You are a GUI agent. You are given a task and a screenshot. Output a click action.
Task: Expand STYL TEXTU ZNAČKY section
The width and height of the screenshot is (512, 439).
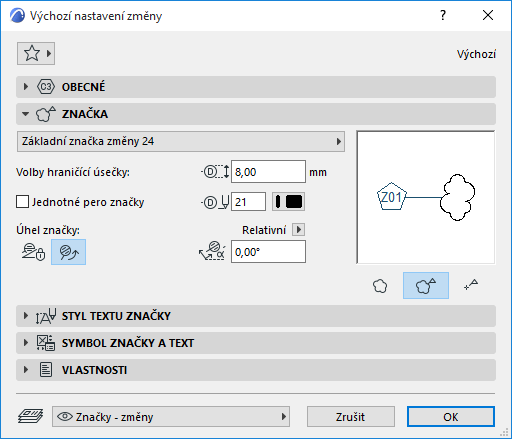[x=256, y=316]
